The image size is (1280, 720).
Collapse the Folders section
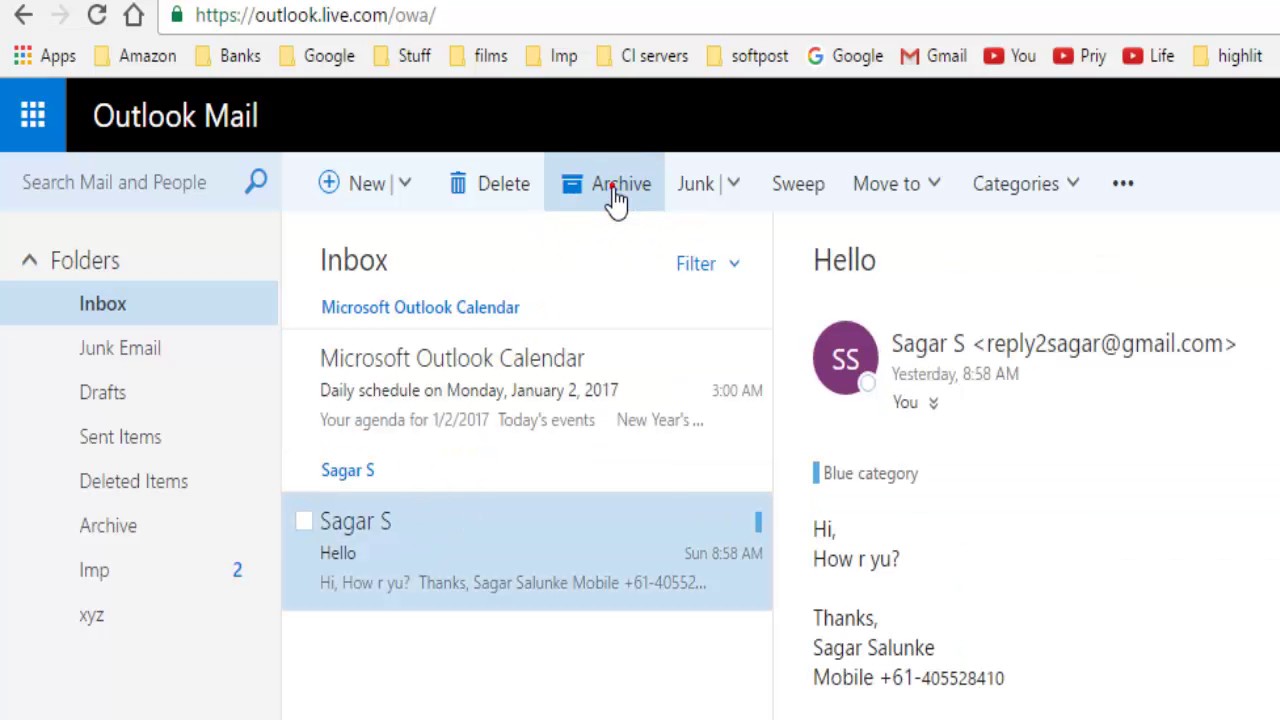click(29, 260)
